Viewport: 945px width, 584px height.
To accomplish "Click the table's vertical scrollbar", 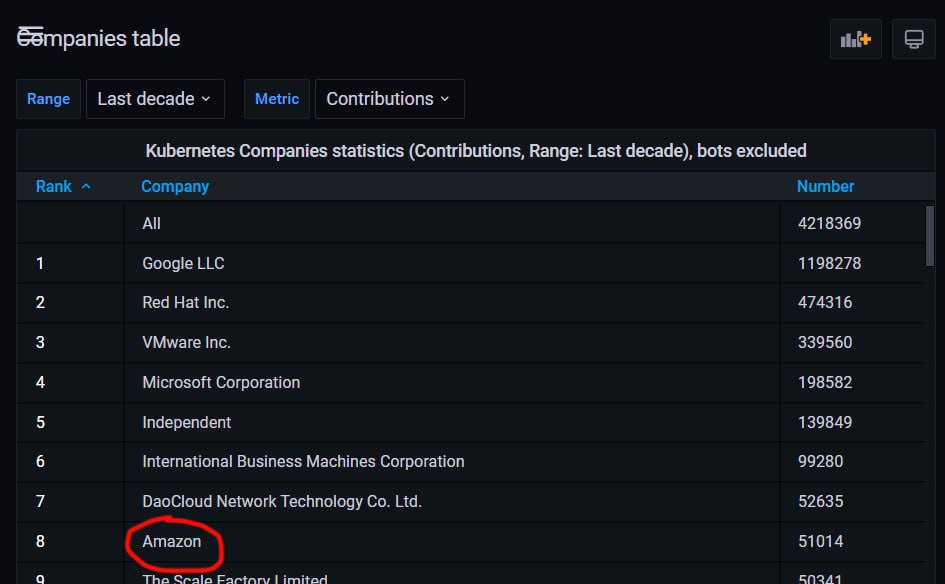I will [930, 237].
